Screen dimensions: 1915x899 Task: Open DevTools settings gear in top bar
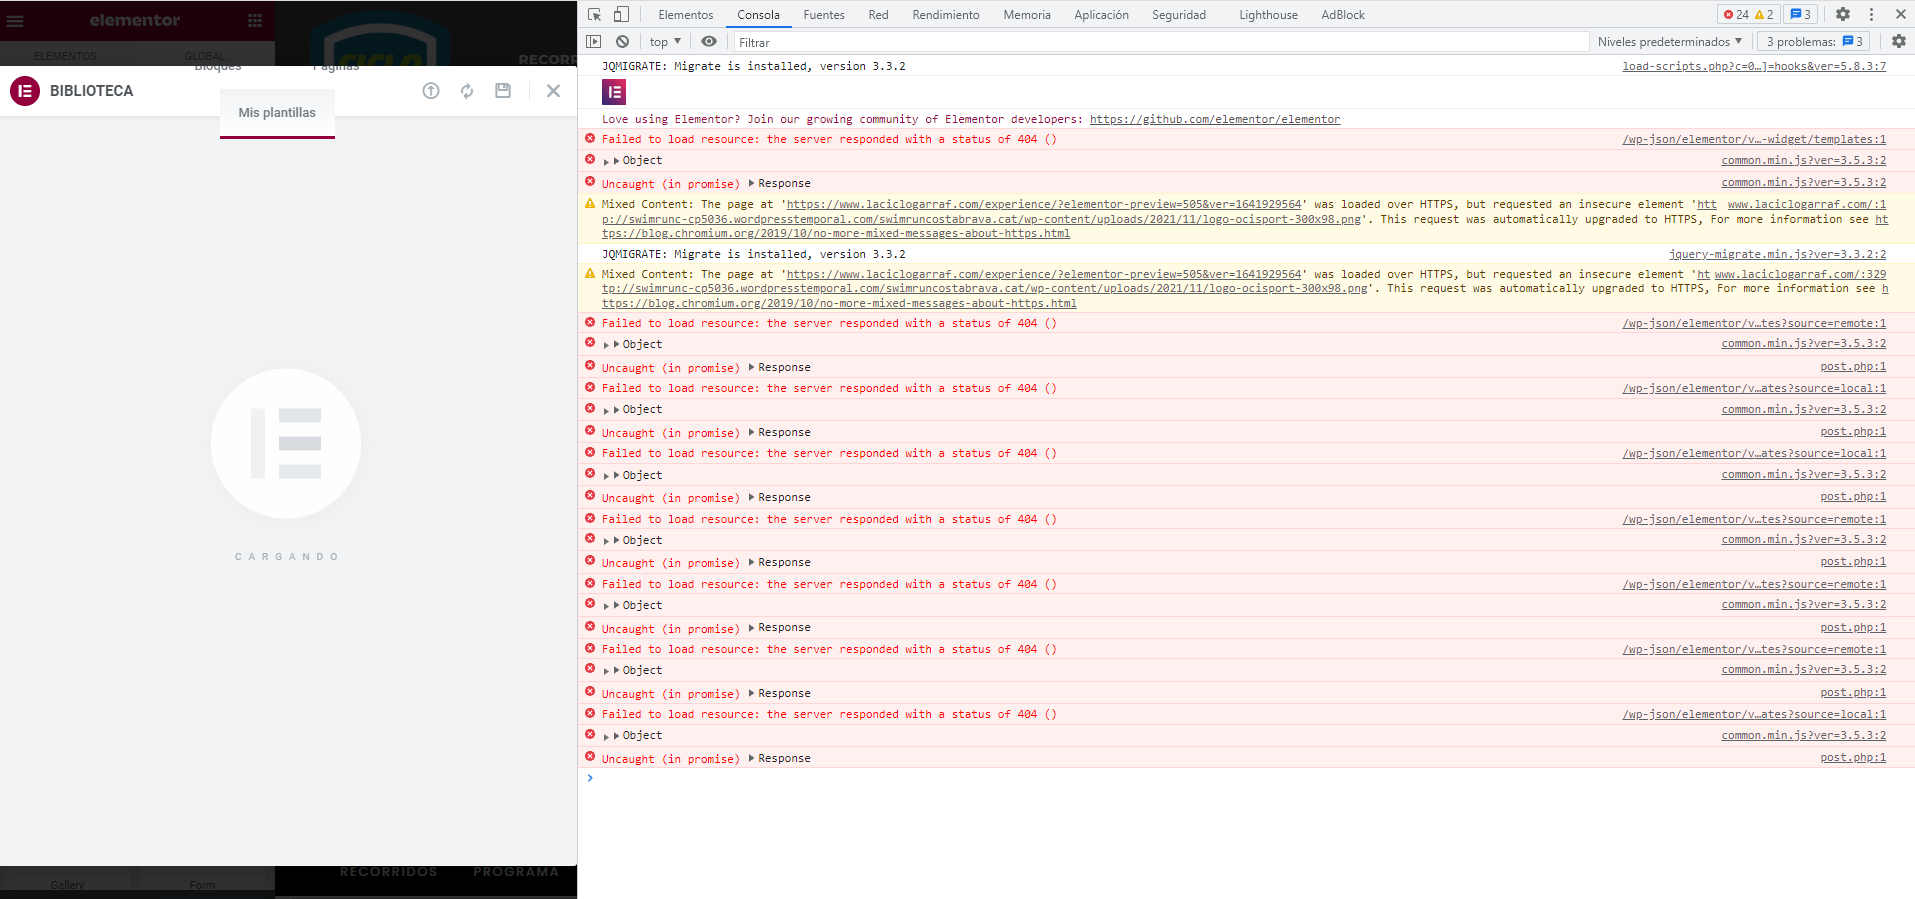click(1843, 14)
